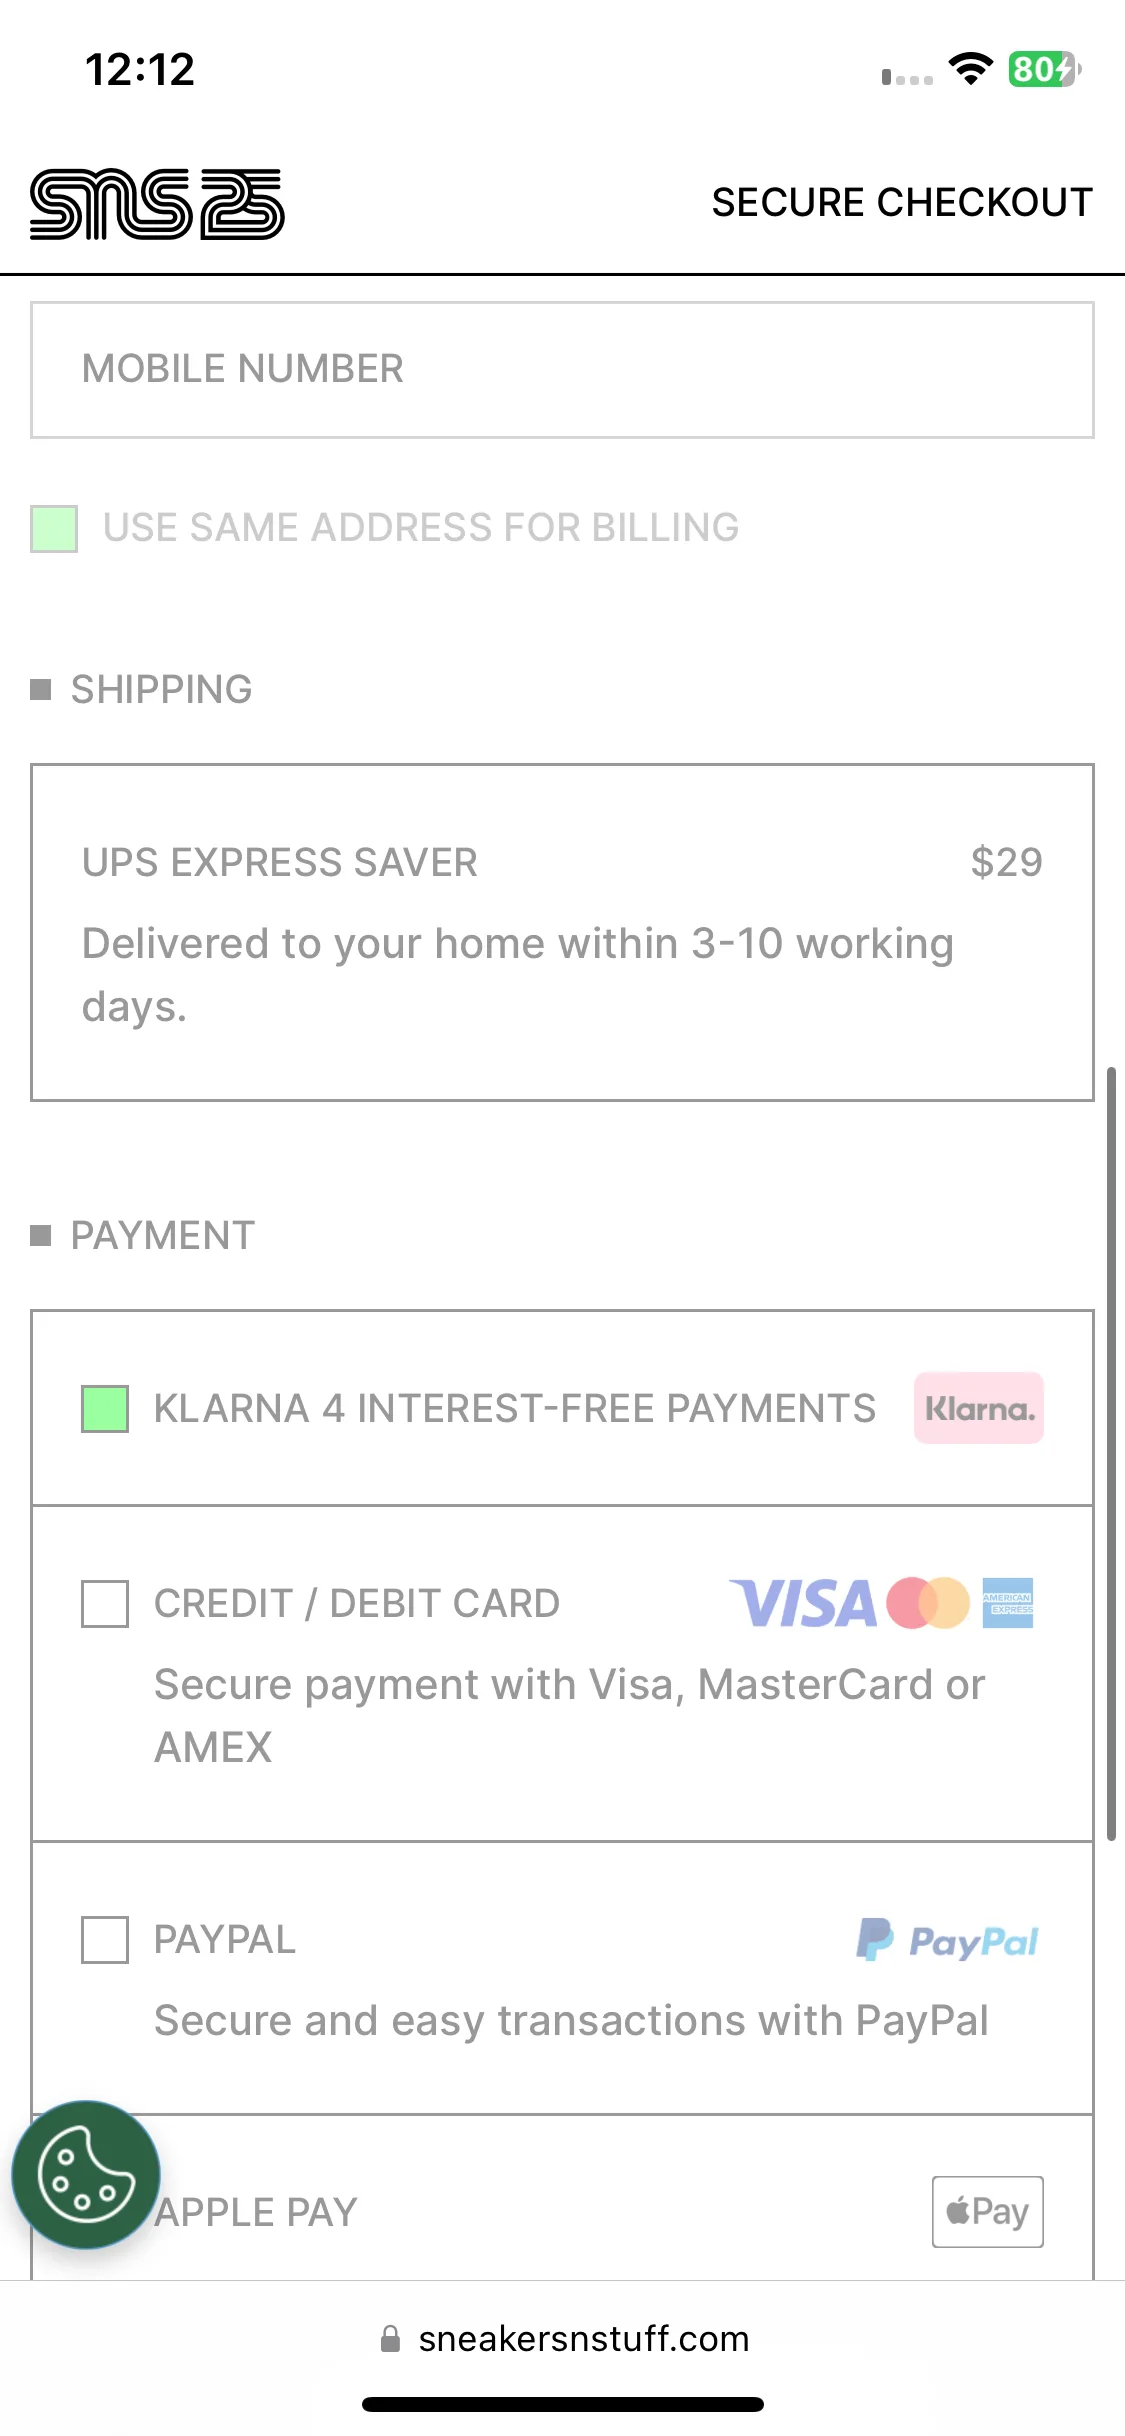Select Klarna 4 interest-free payments checkbox

[x=105, y=1409]
